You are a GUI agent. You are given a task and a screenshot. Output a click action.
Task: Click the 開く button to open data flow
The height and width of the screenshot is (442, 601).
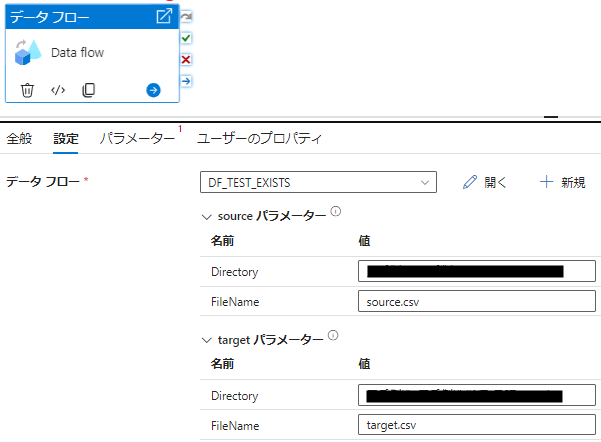tap(485, 182)
